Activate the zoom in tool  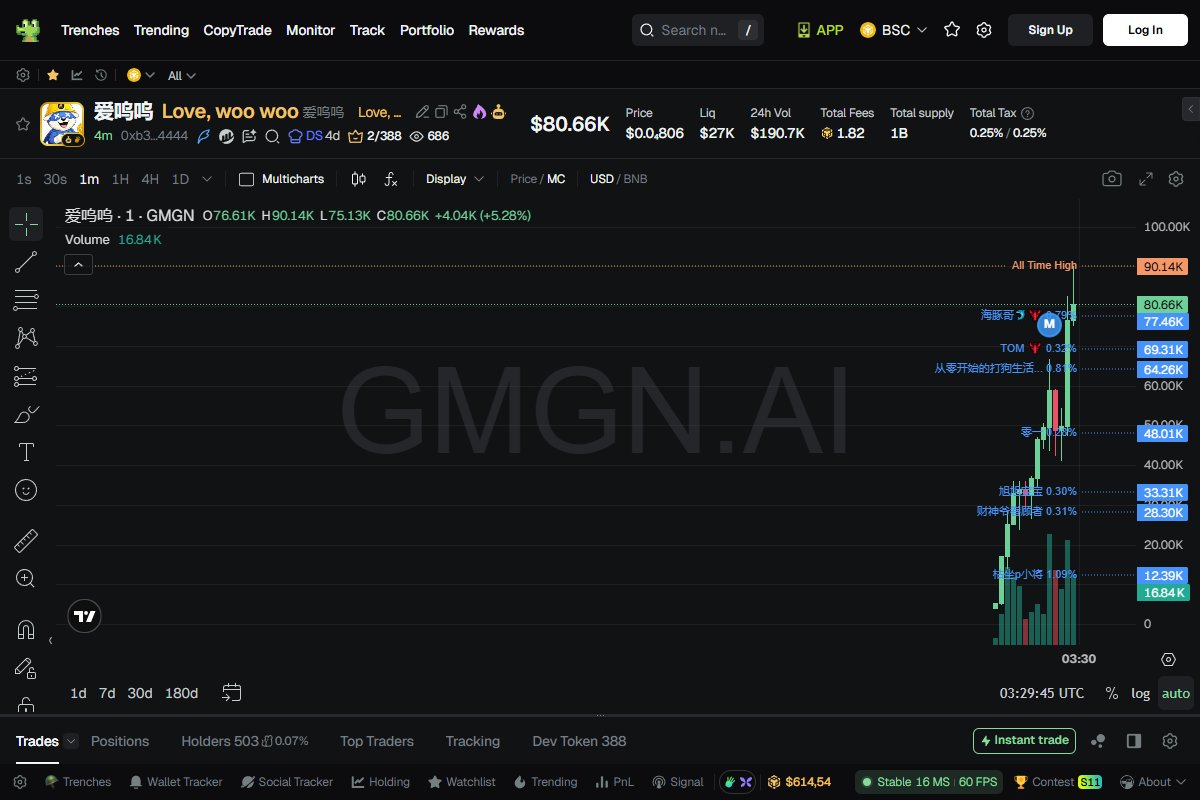pos(26,578)
